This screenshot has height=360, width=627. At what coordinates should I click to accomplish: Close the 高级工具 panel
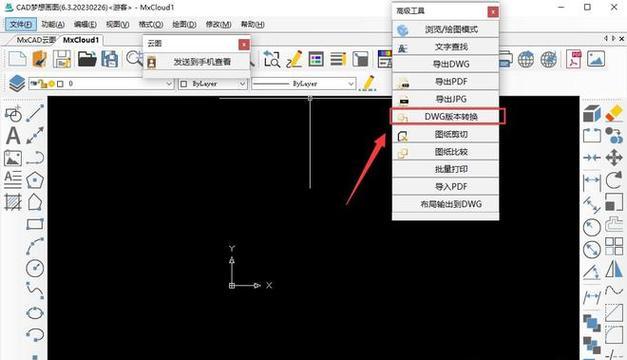(493, 12)
